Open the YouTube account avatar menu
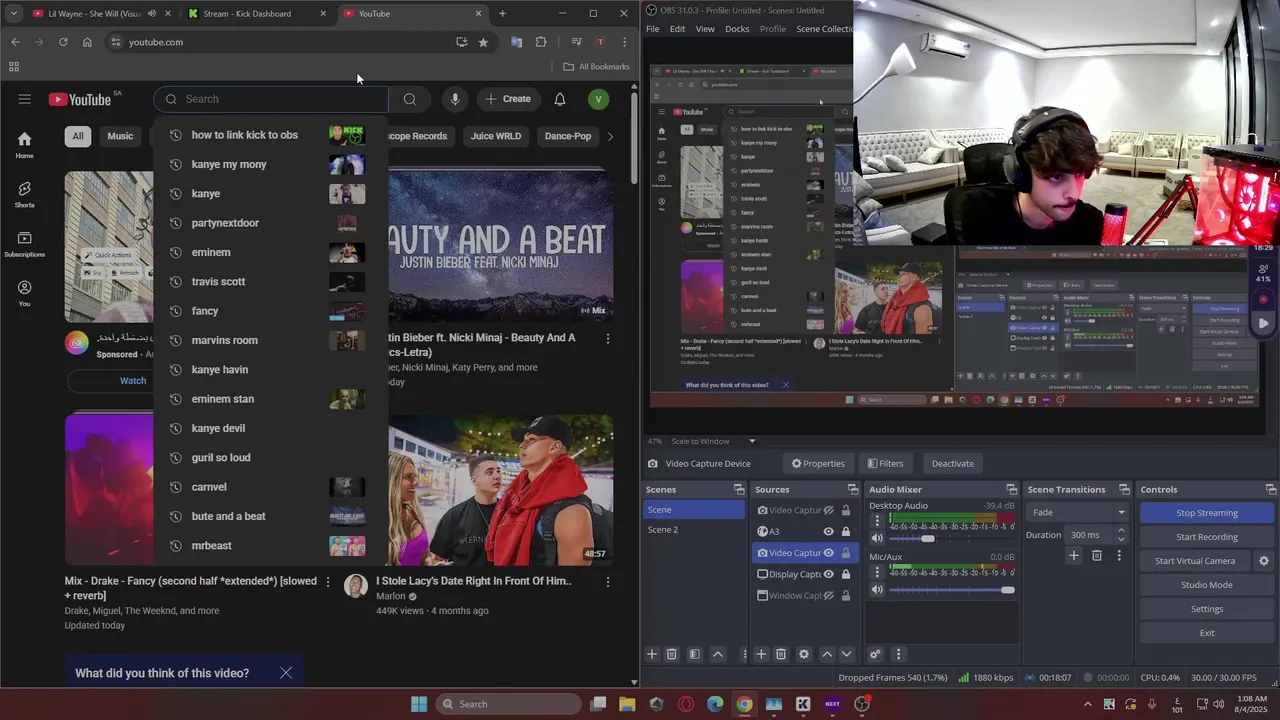 coord(598,99)
